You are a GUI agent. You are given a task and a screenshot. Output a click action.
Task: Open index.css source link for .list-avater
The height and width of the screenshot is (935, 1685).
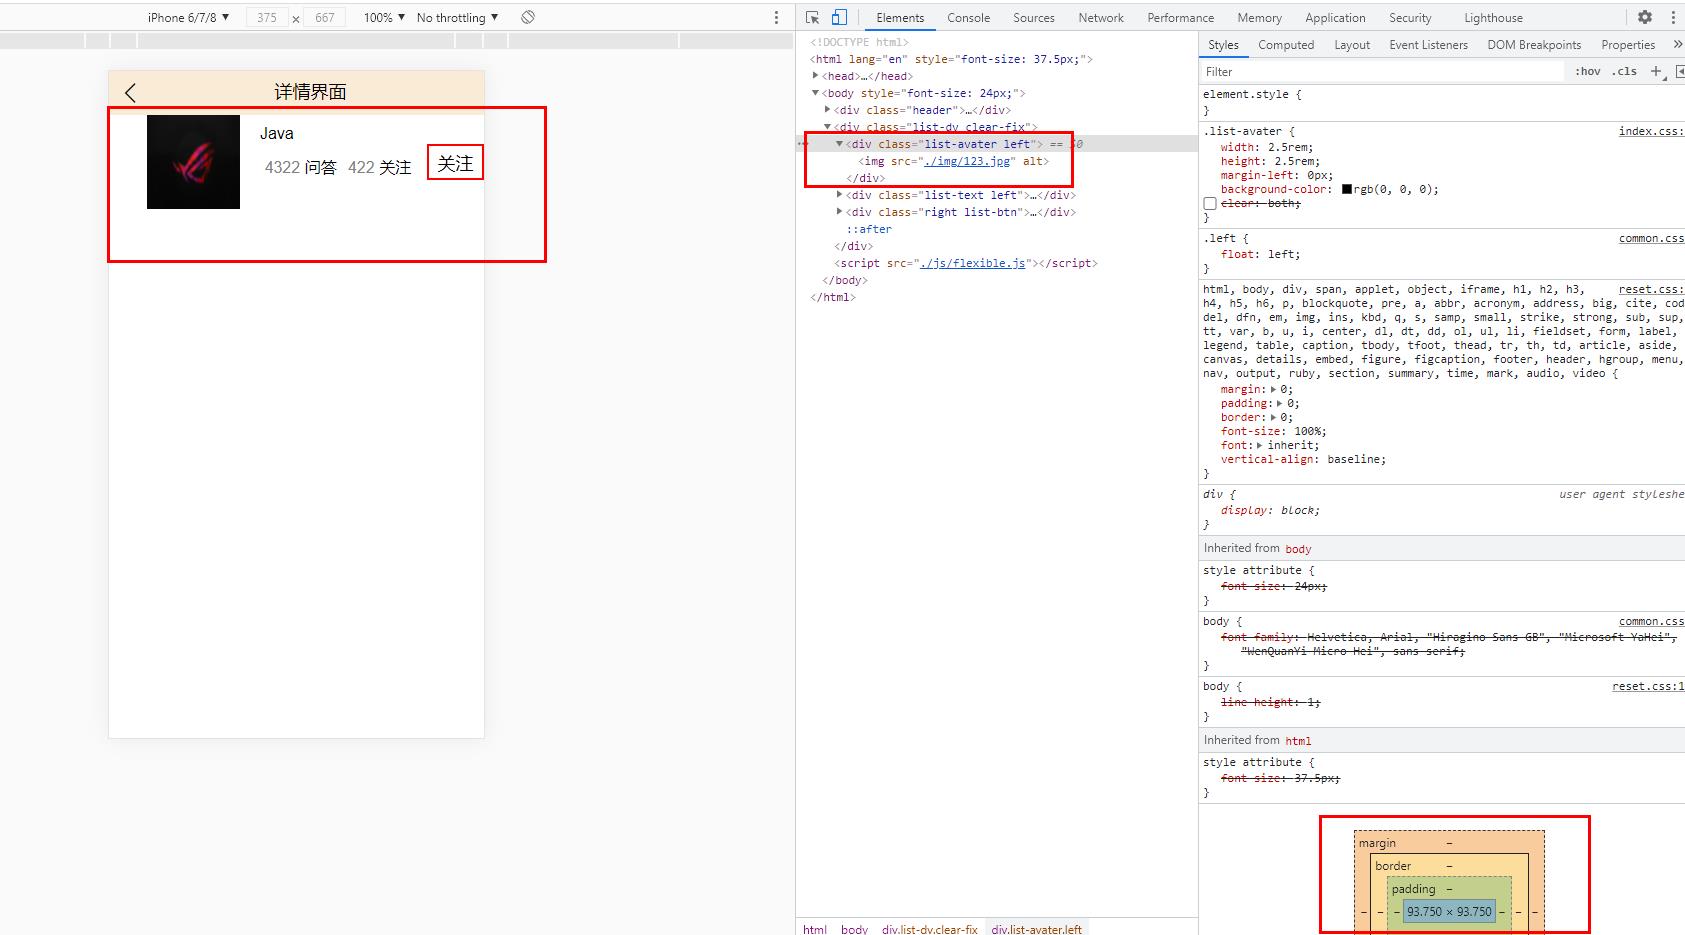(1651, 131)
